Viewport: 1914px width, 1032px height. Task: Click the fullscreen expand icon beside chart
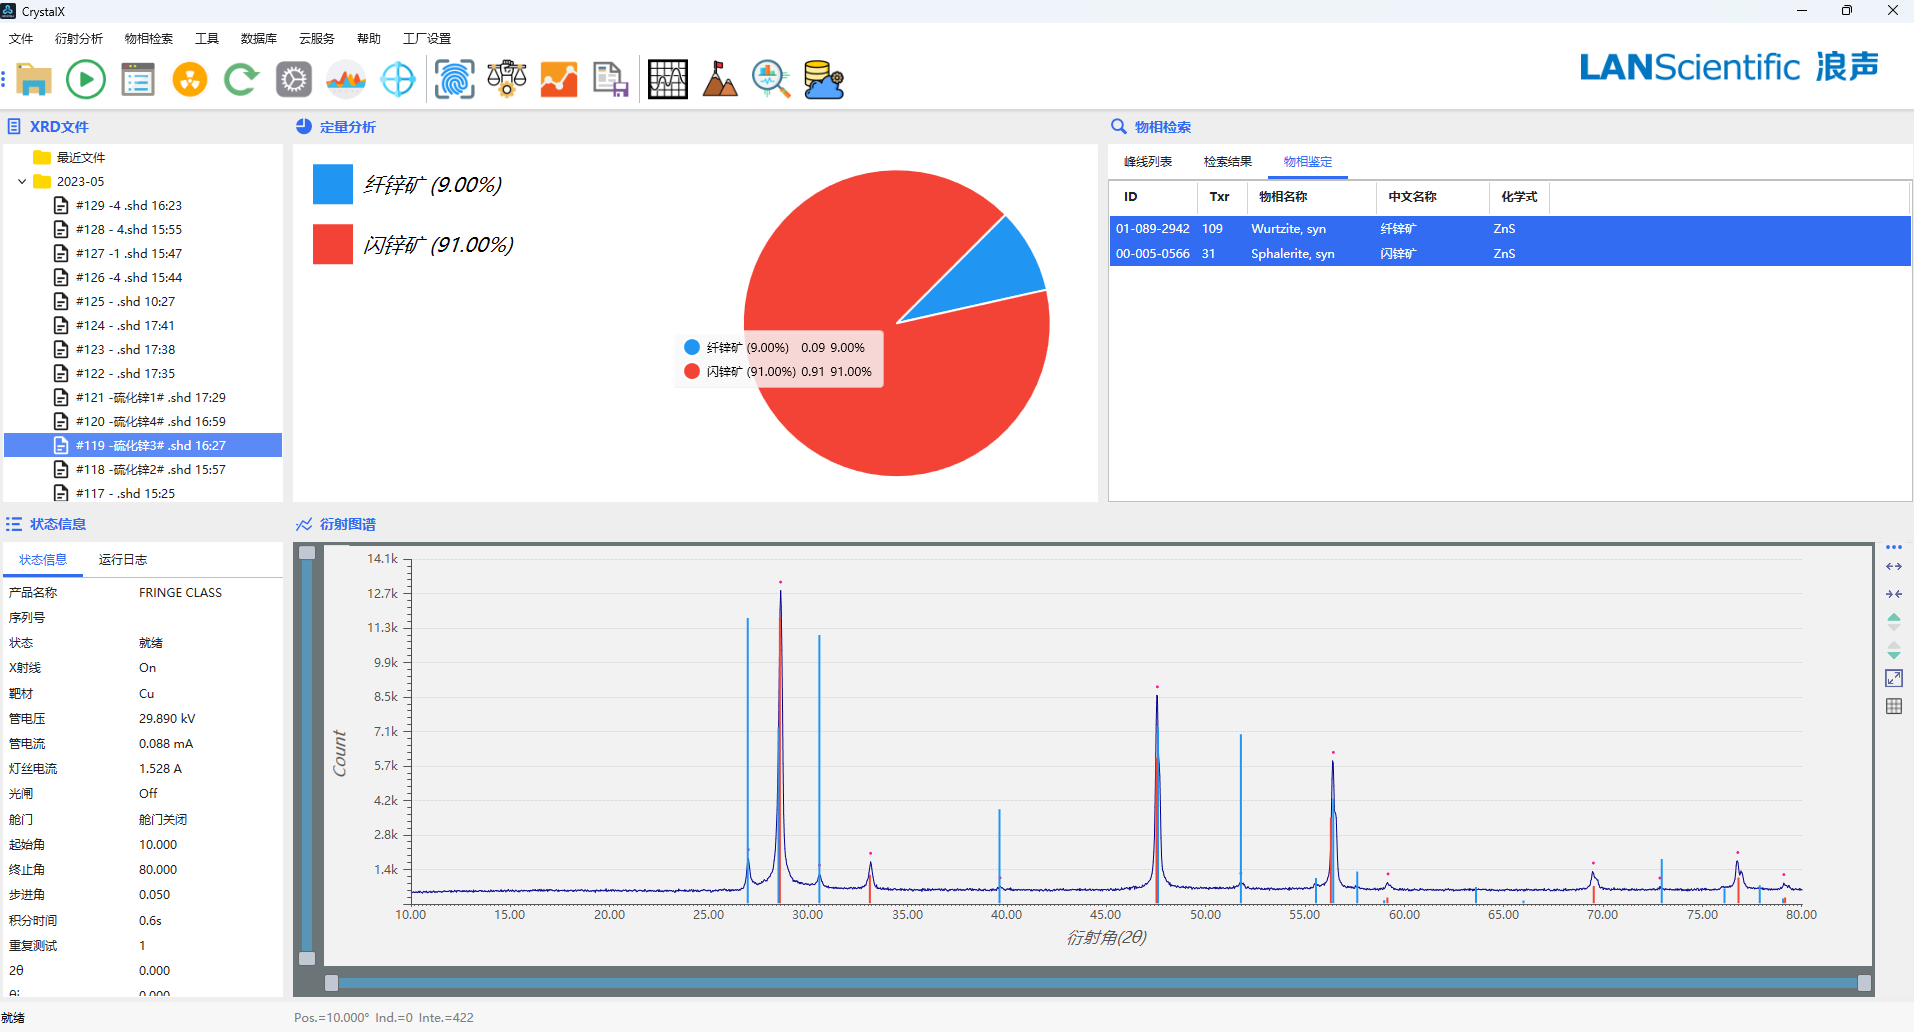click(1893, 678)
